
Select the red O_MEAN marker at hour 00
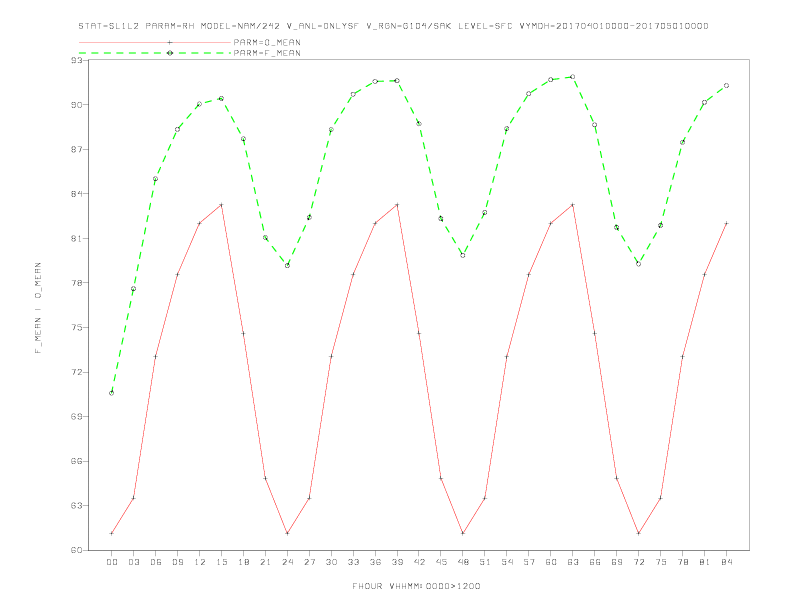[112, 533]
